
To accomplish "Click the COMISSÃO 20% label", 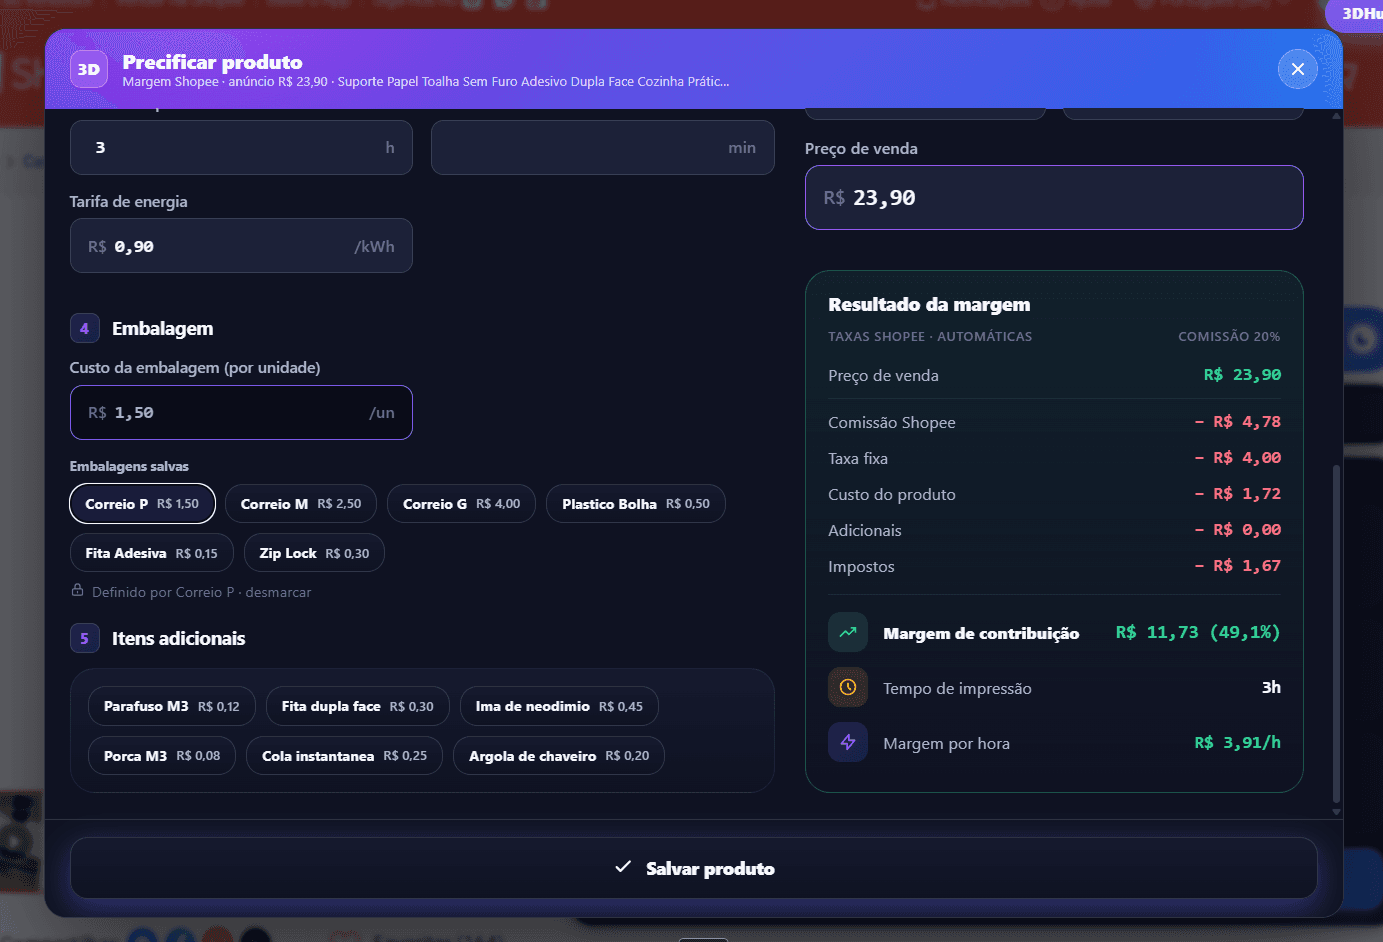I will coord(1229,336).
